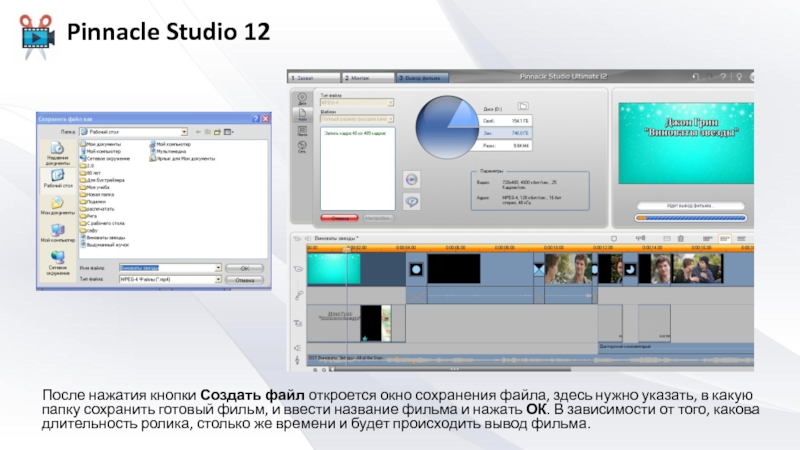Click the first circle transition on timeline

pos(416,269)
